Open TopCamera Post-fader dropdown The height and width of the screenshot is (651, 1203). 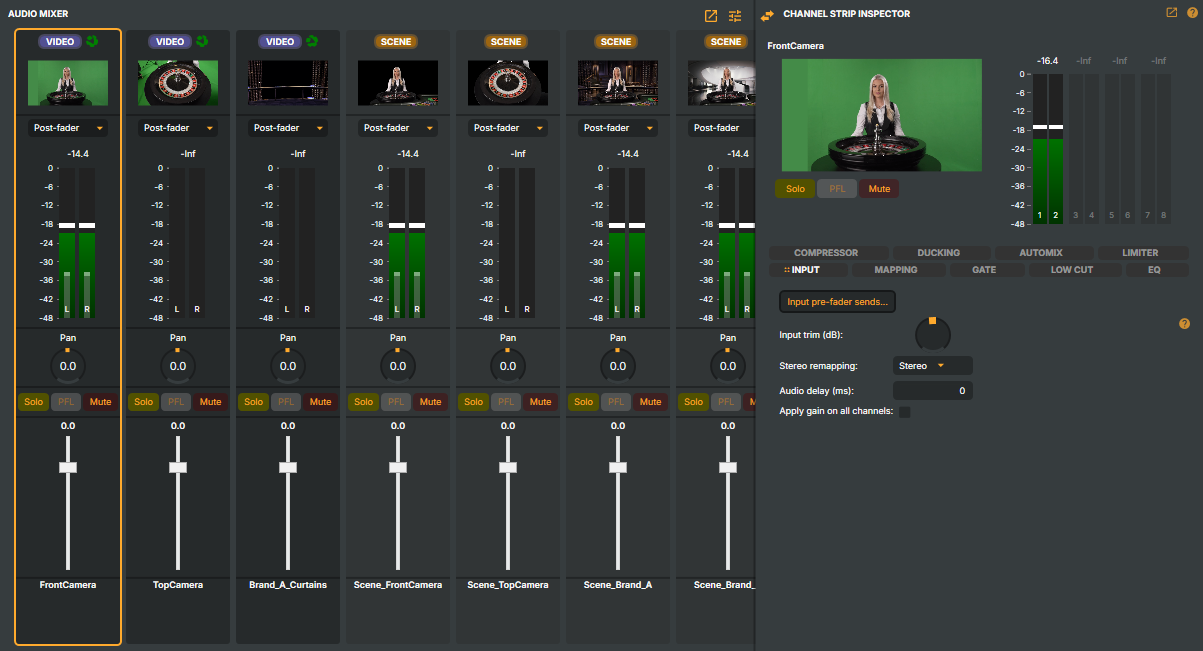(x=178, y=128)
